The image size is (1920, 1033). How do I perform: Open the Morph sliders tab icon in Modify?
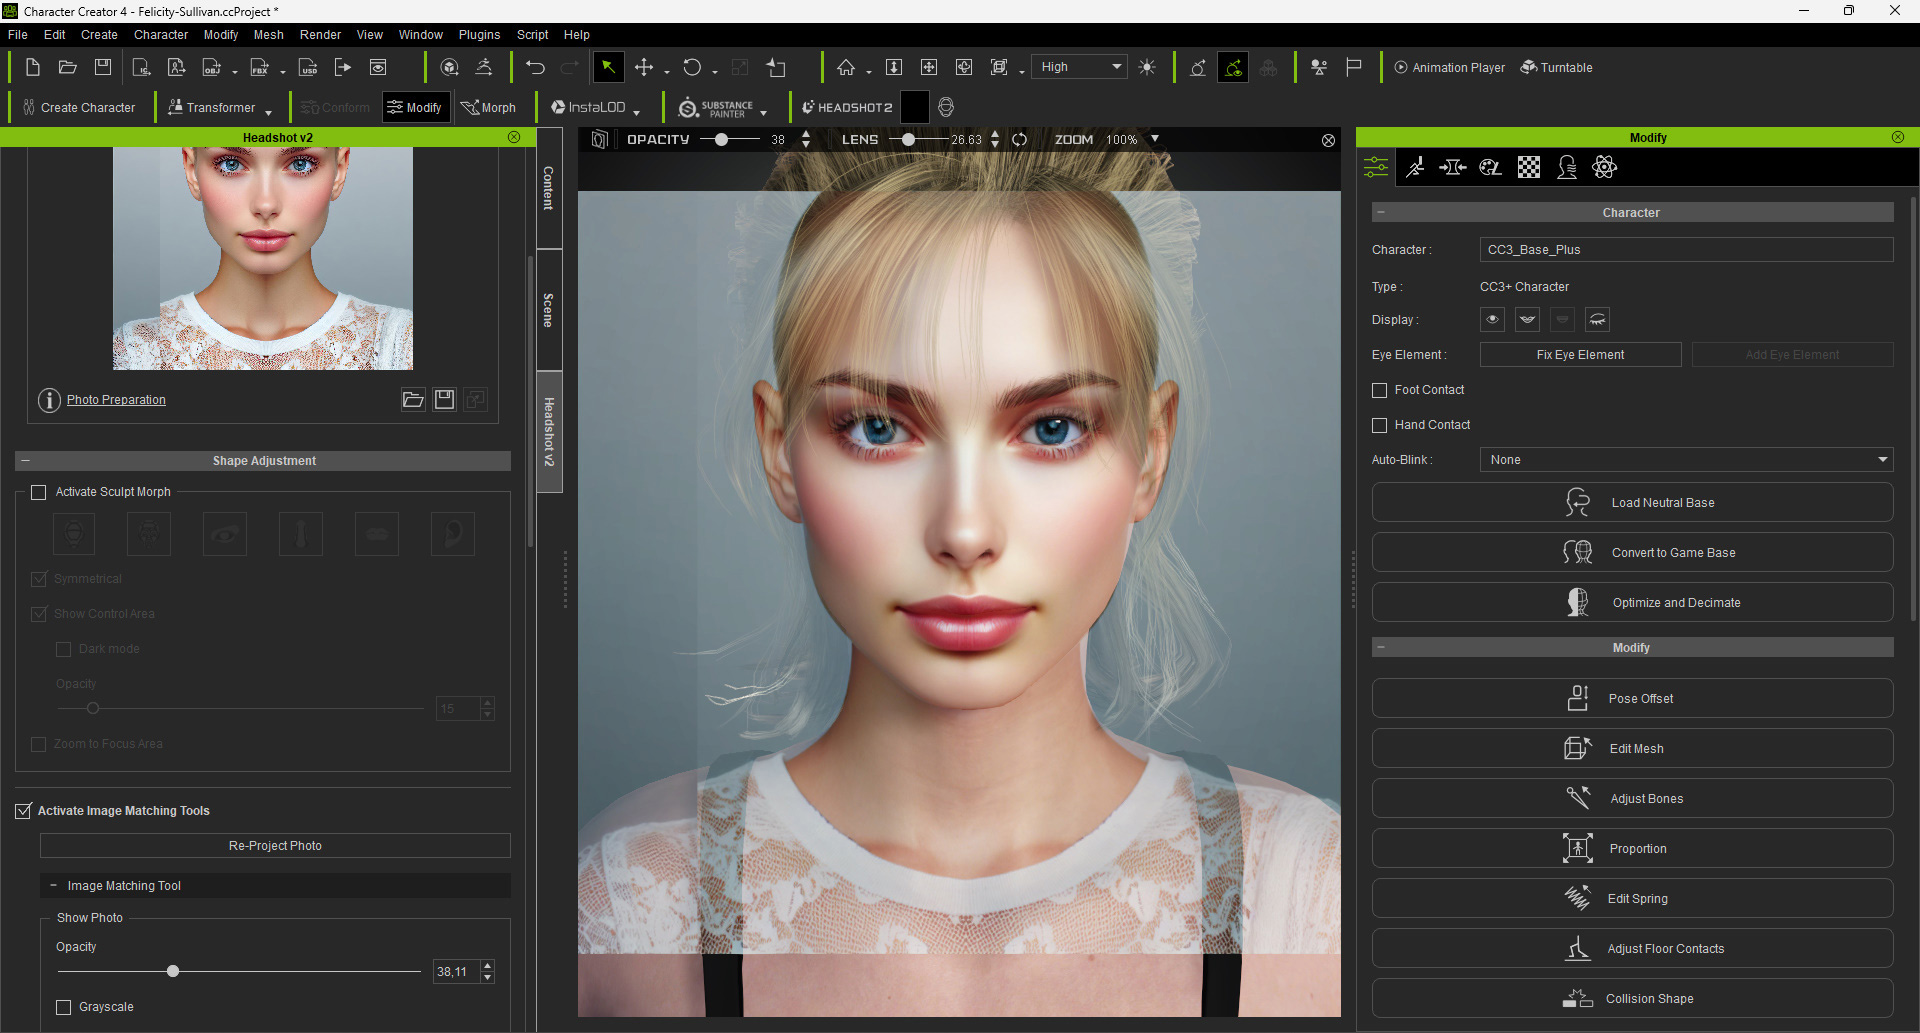[1453, 167]
